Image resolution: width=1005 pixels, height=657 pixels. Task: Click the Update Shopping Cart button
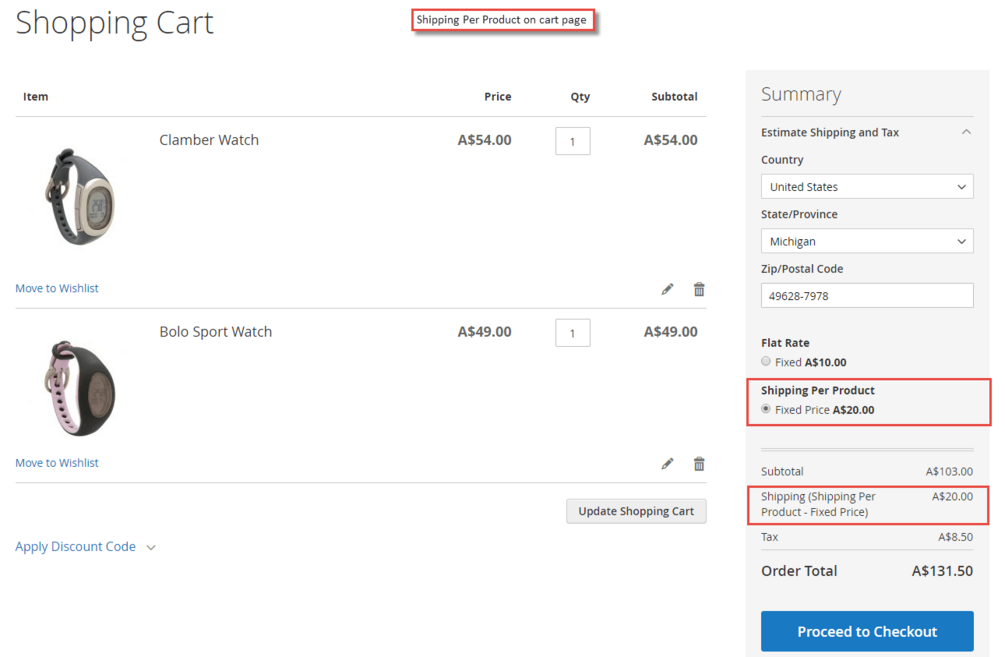coord(636,511)
